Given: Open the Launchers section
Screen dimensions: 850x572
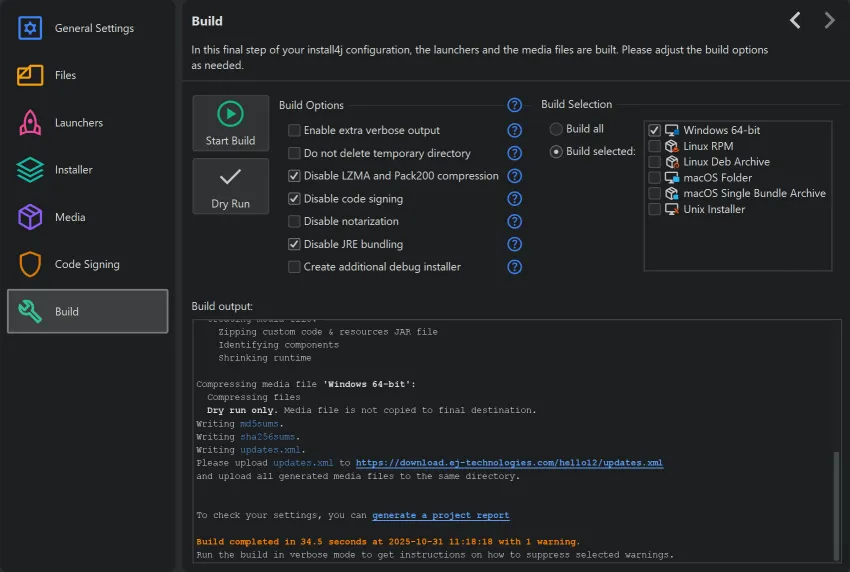Looking at the screenshot, I should 87,123.
